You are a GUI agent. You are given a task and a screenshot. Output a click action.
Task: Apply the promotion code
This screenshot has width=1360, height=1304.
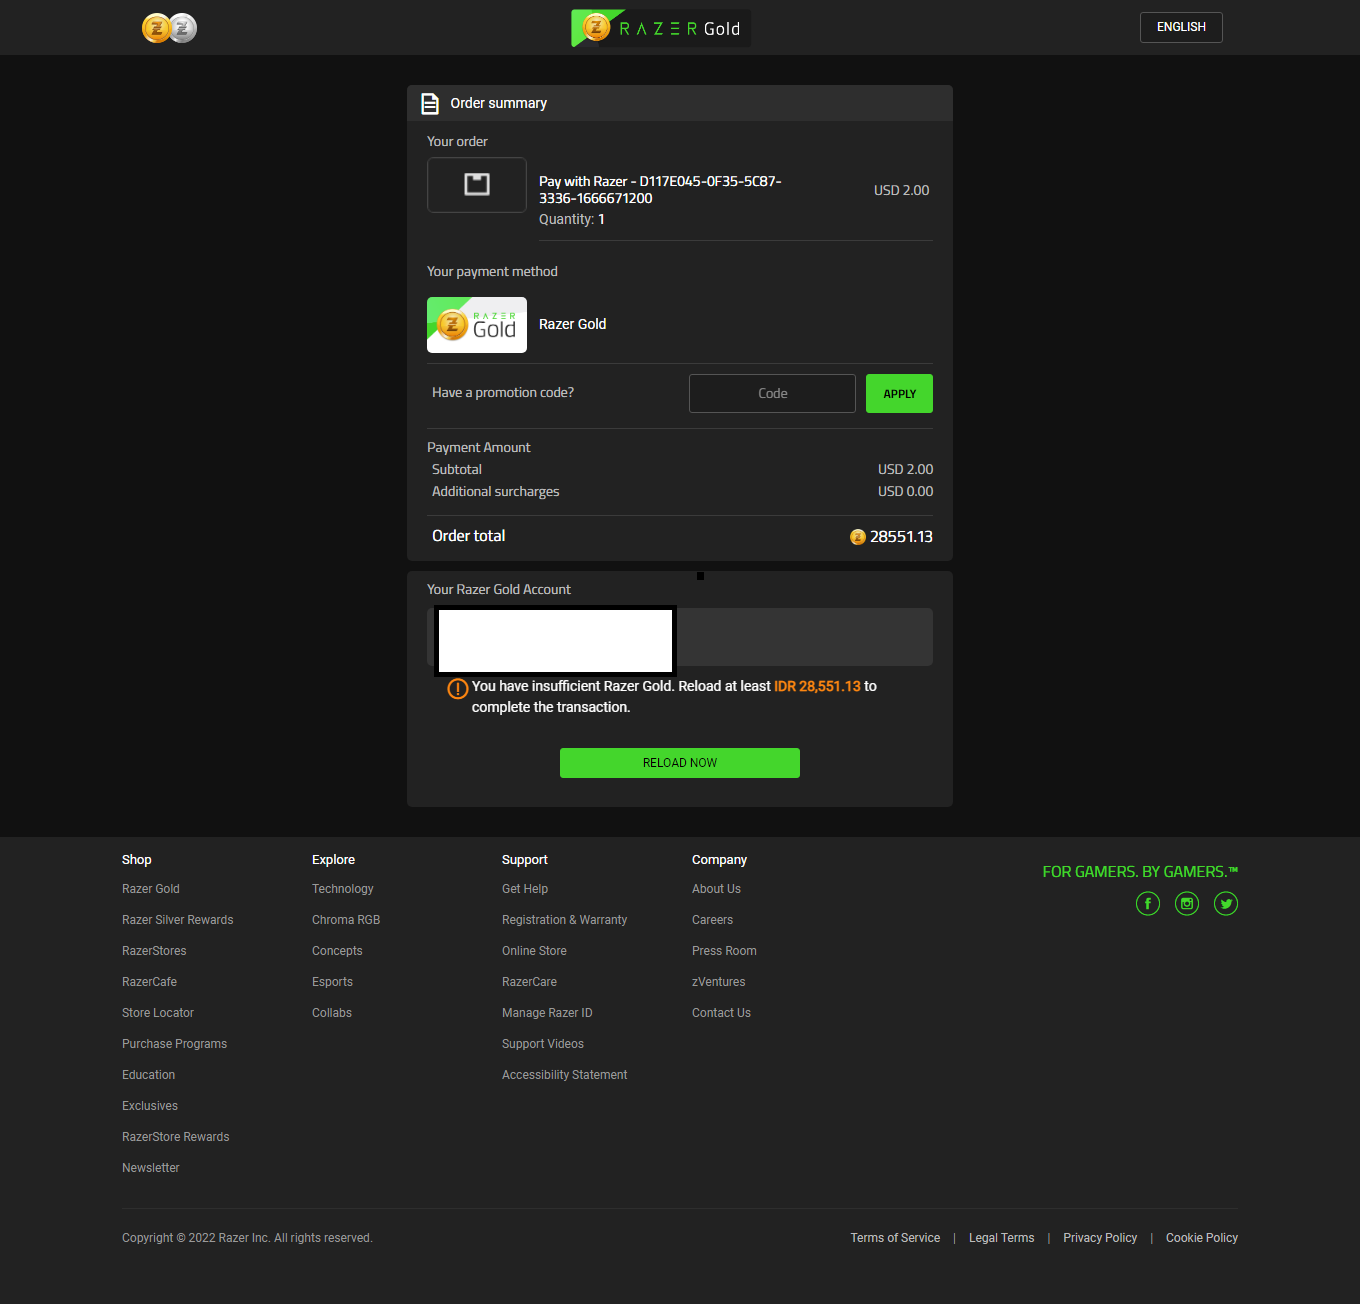(x=899, y=393)
